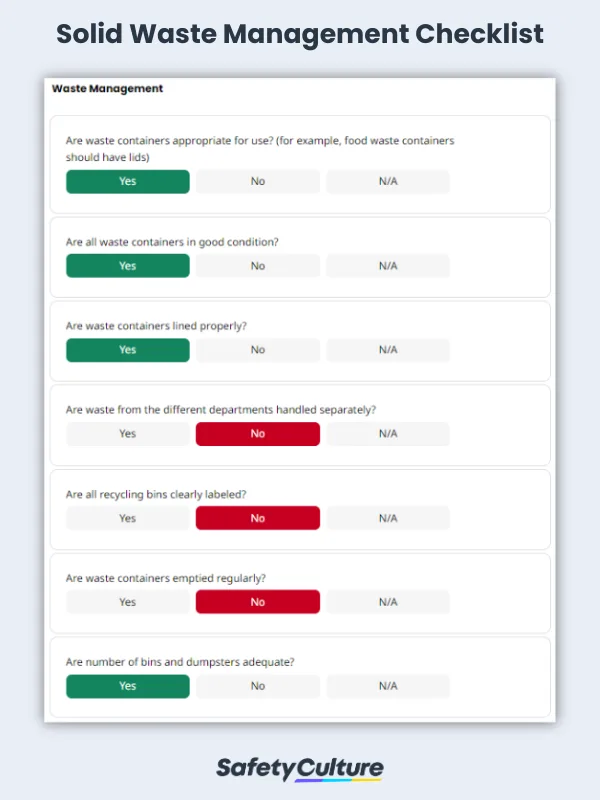Mark N/A for recycling bins clearly labeled
Screen dimensions: 600x800
pos(388,518)
